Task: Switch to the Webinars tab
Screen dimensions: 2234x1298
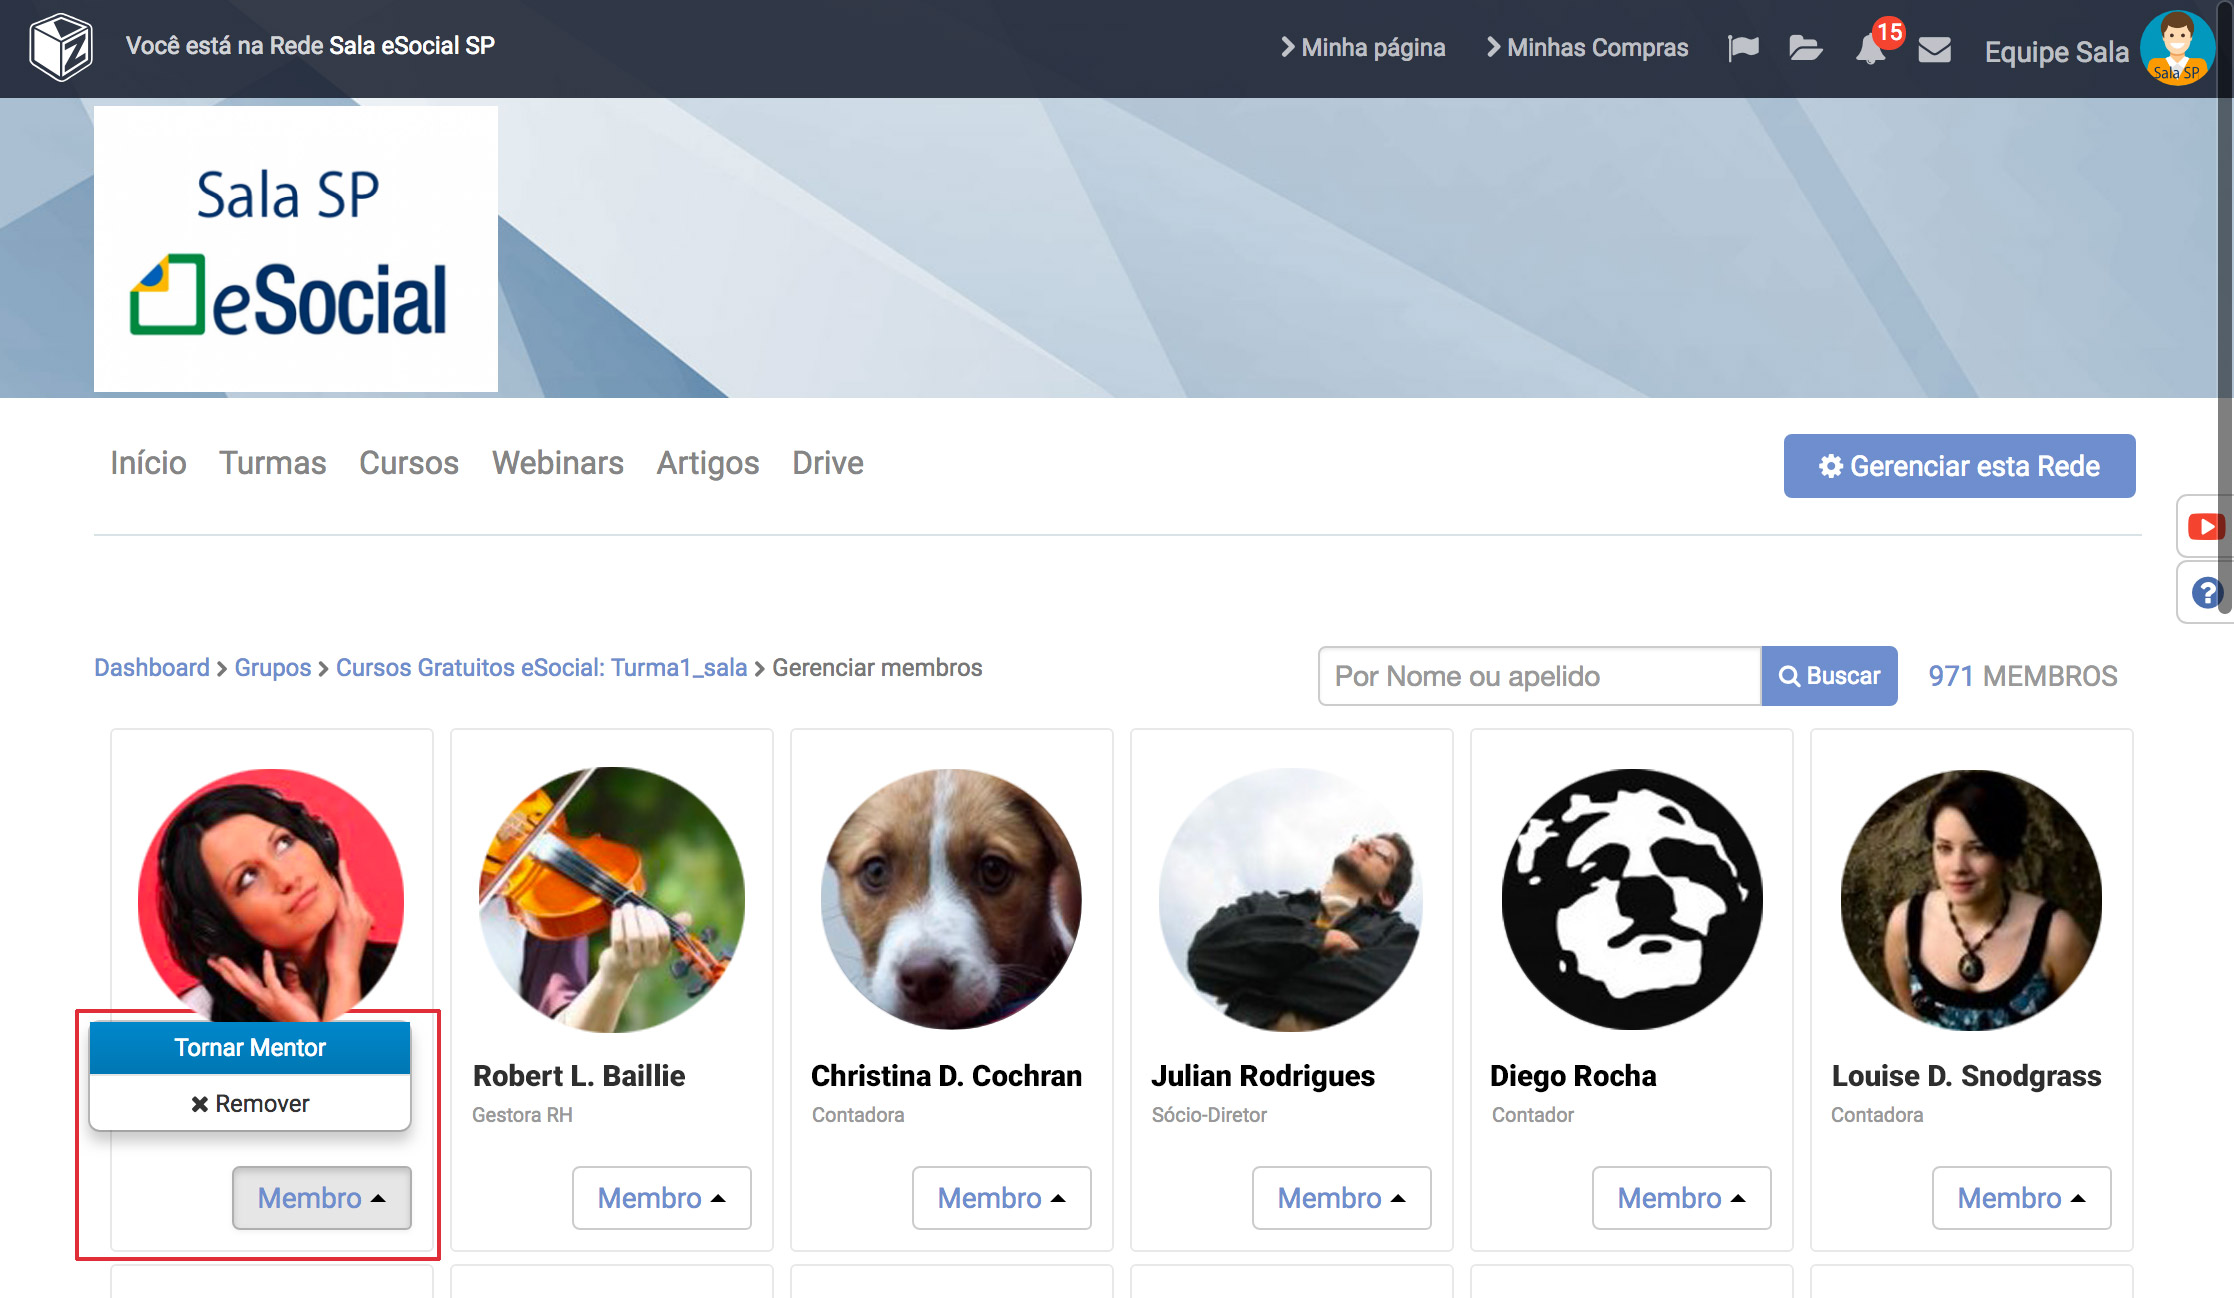Action: (x=557, y=463)
